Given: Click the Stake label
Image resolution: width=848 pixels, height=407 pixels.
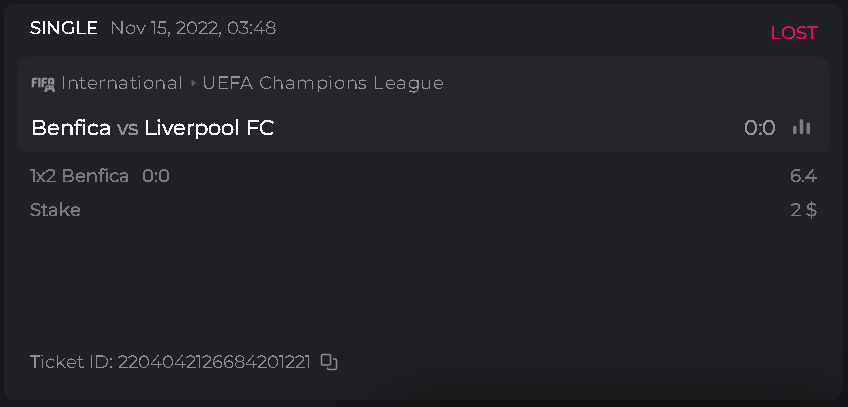Looking at the screenshot, I should (55, 210).
